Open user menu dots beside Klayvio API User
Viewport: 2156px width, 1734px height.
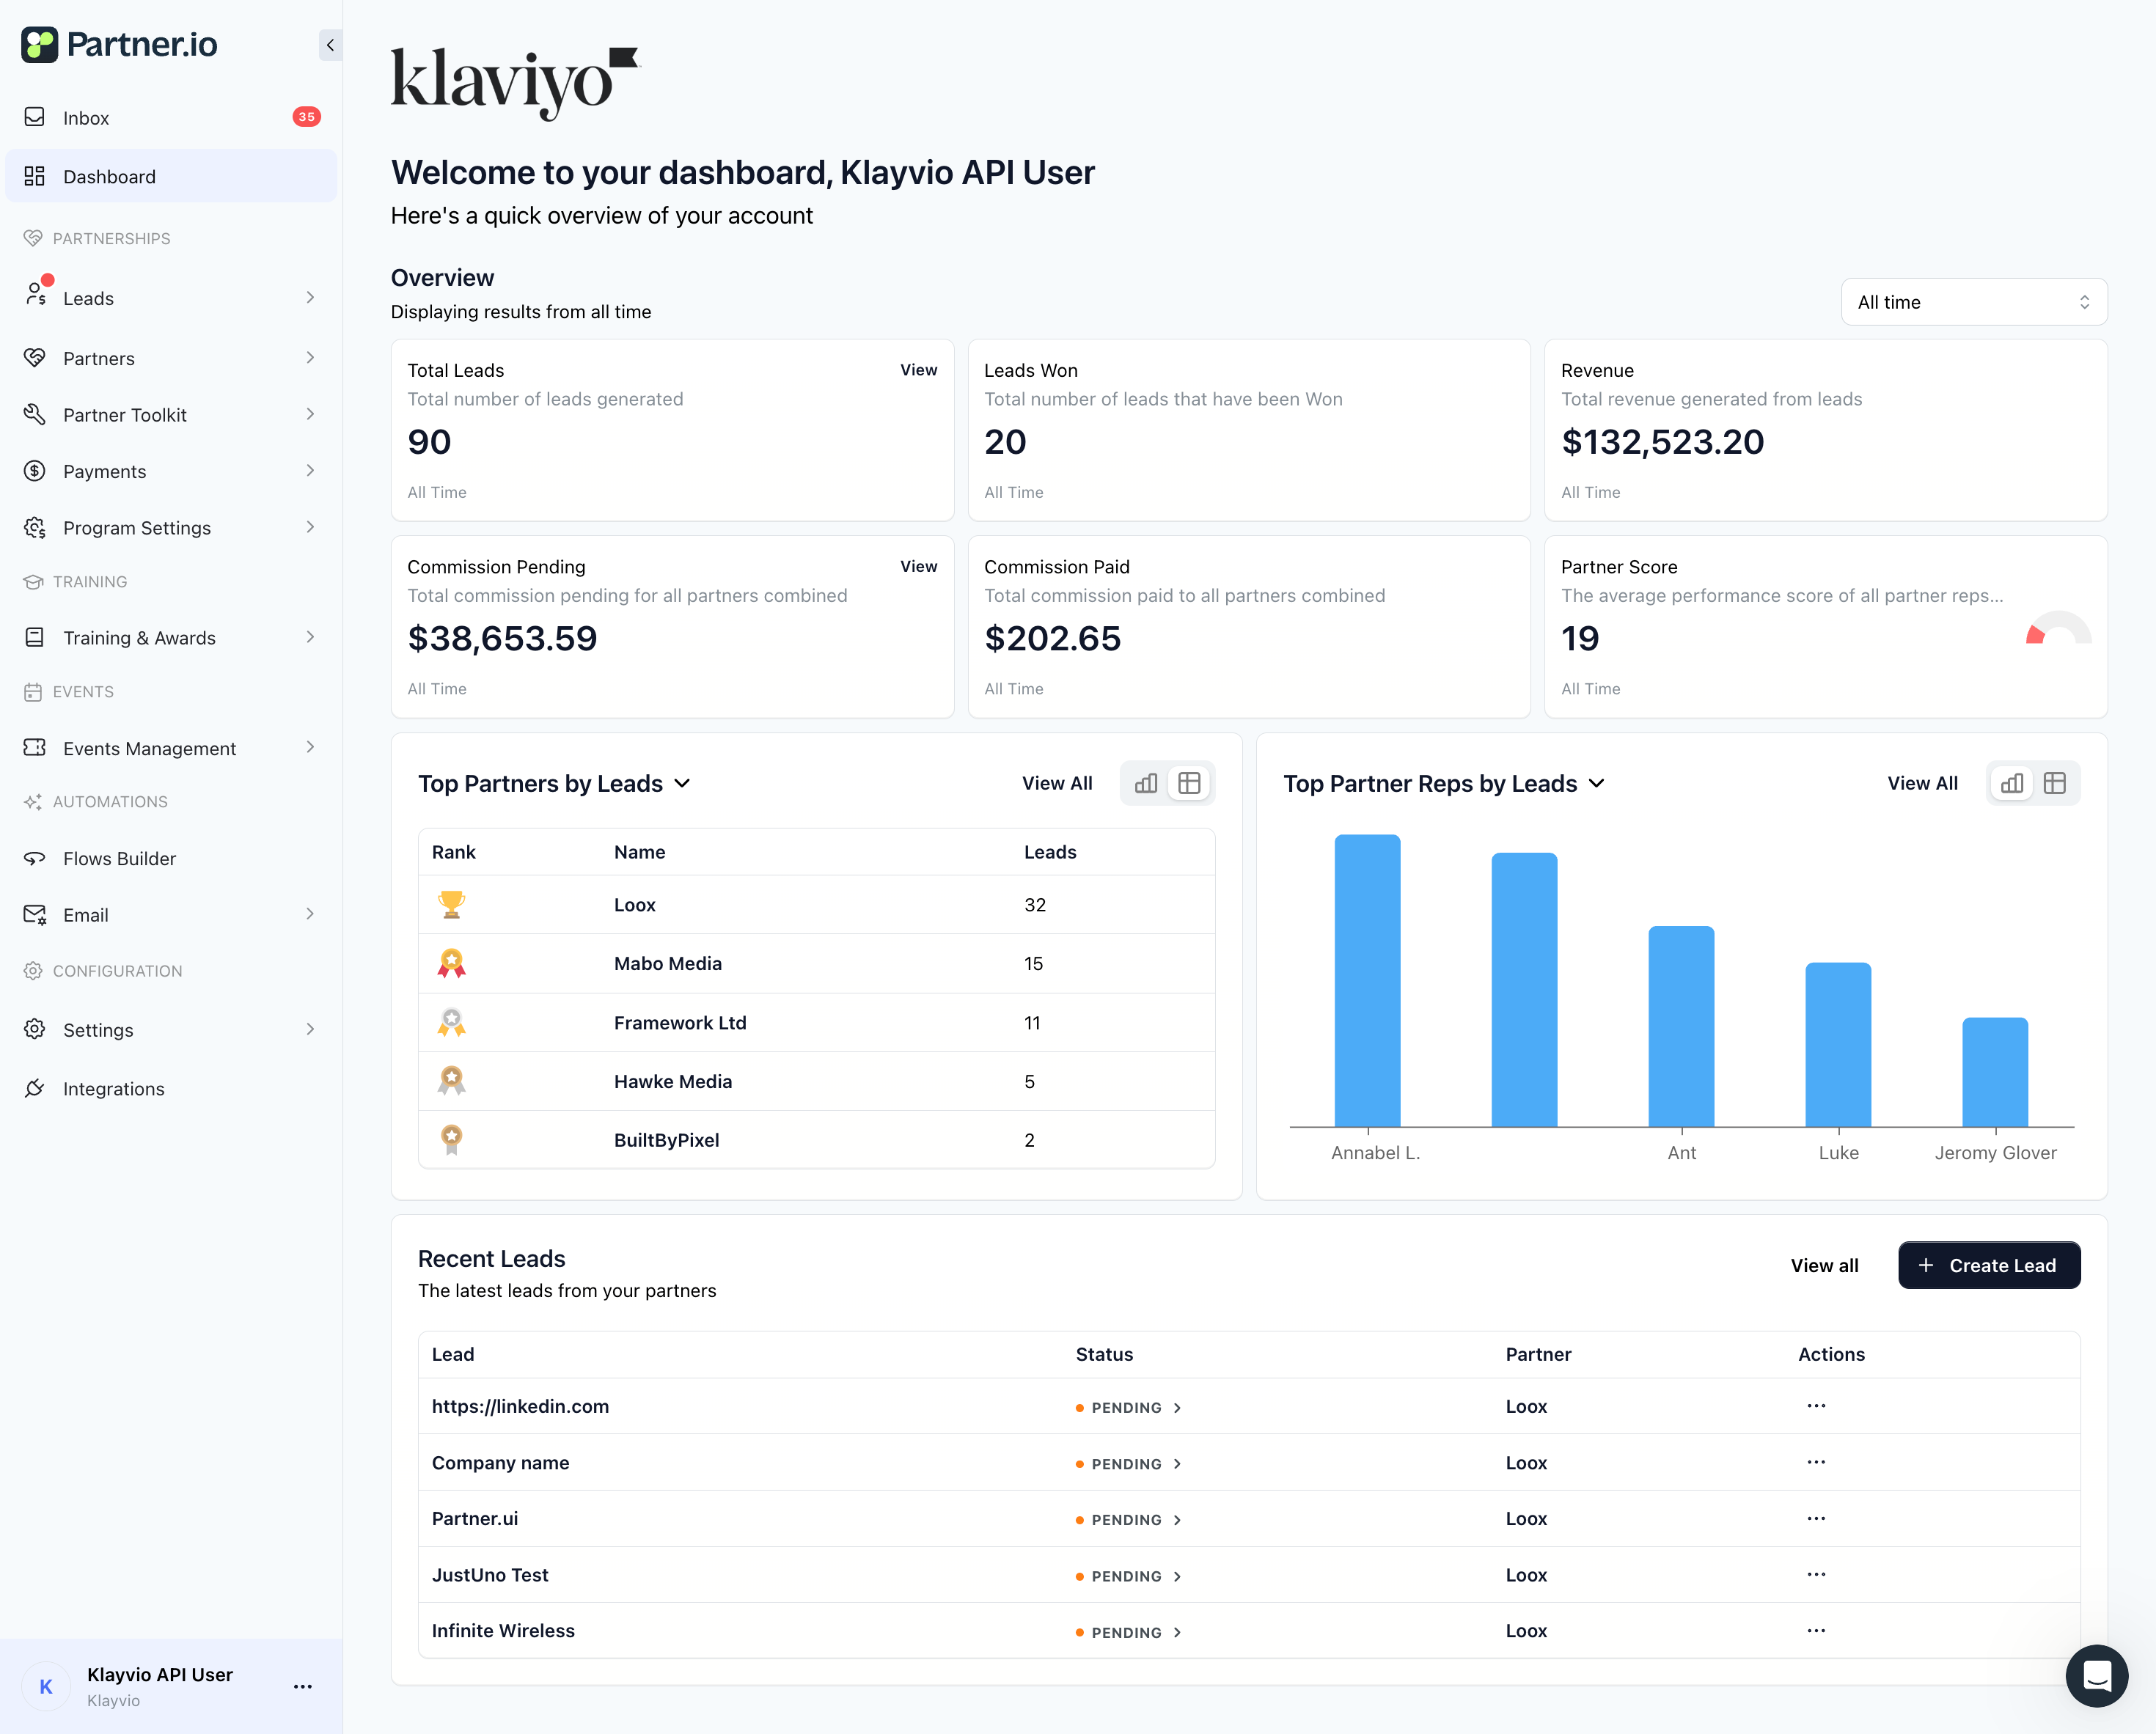pos(303,1686)
